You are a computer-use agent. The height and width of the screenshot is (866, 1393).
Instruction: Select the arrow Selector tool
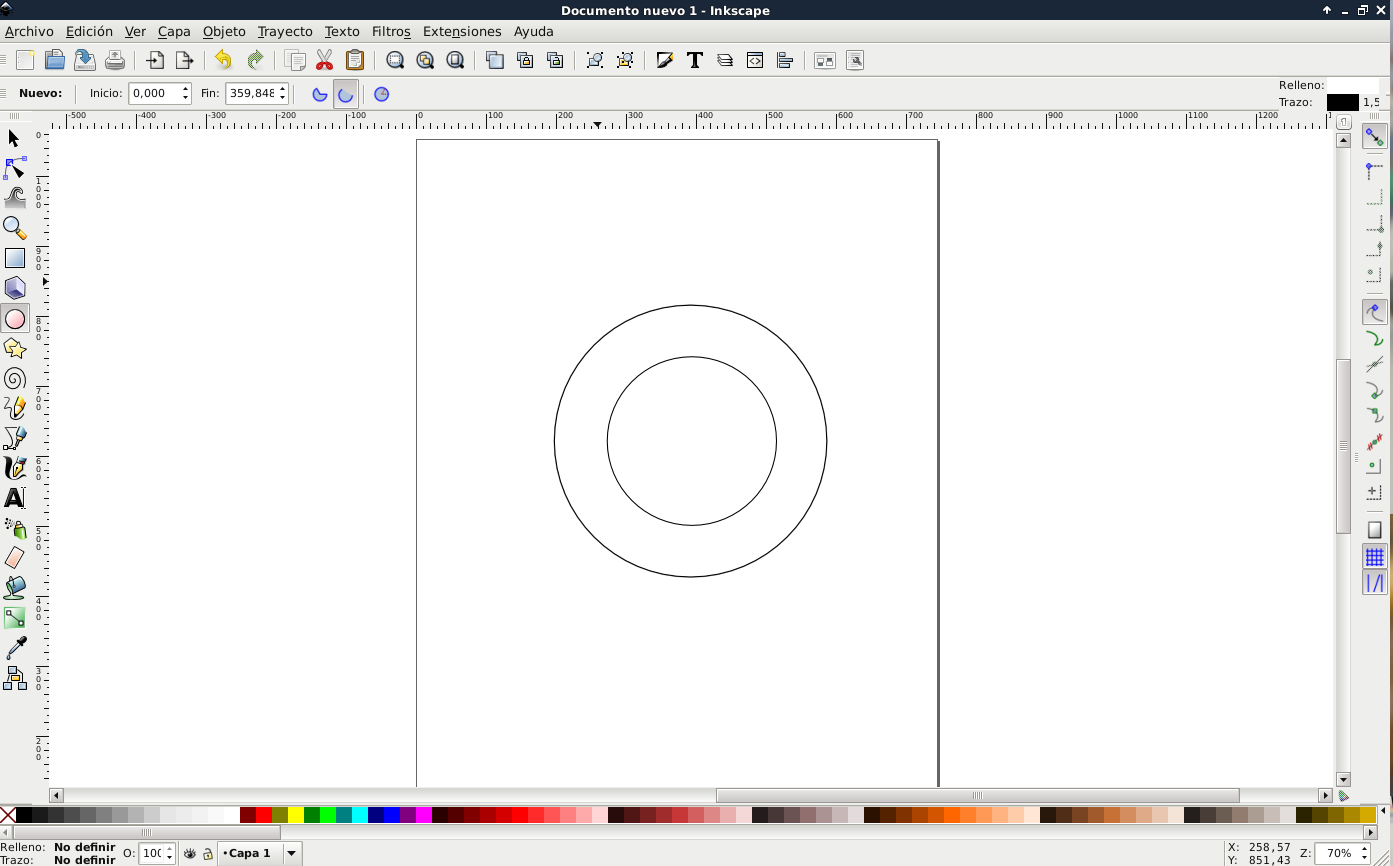(x=14, y=138)
